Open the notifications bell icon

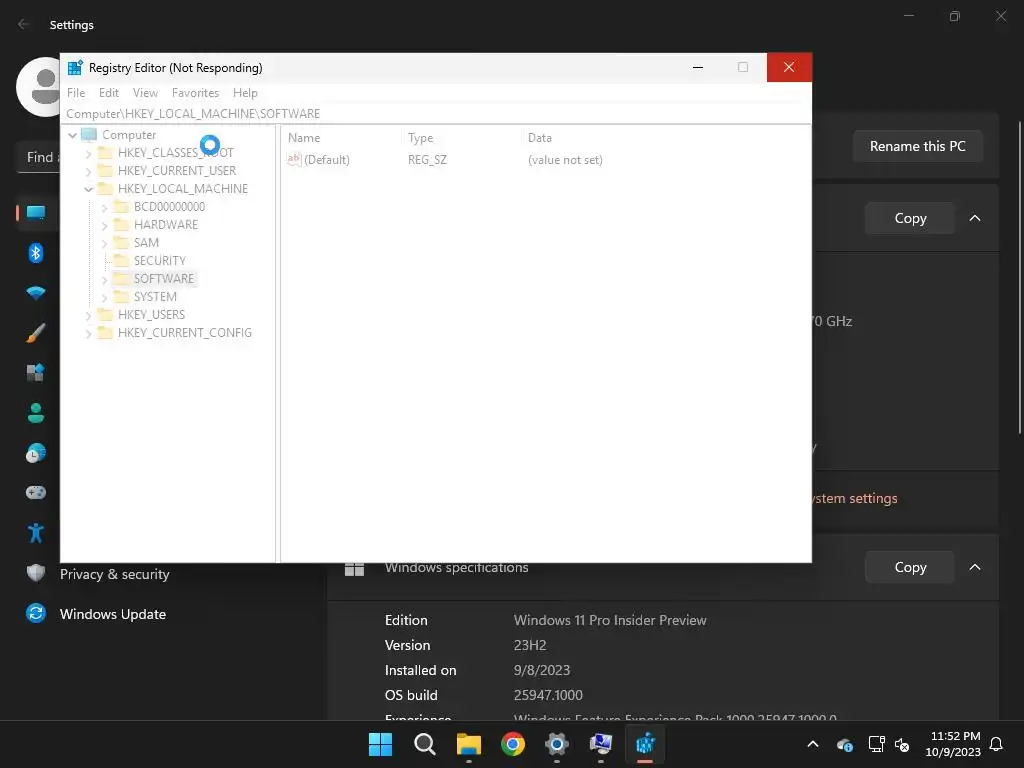coord(997,744)
